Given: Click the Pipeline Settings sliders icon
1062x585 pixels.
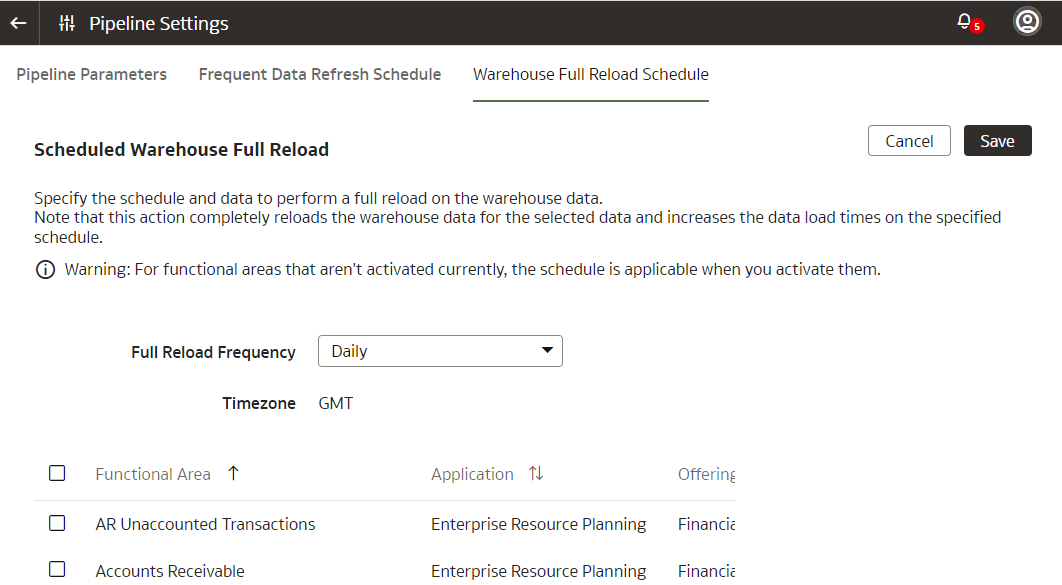Looking at the screenshot, I should (67, 23).
